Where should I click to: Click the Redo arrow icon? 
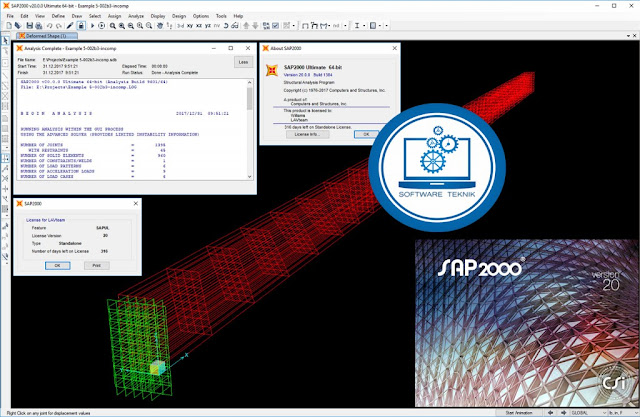[x=59, y=26]
